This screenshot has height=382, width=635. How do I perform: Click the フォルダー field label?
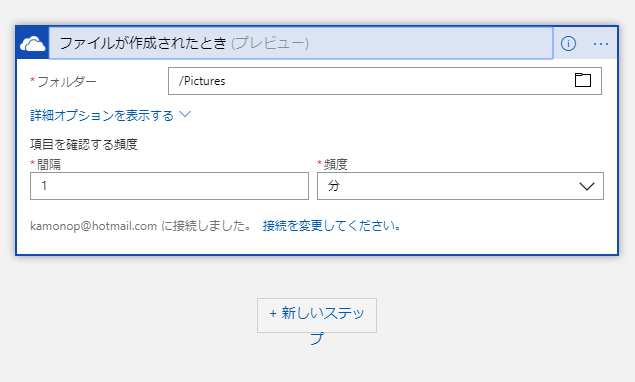pos(67,81)
